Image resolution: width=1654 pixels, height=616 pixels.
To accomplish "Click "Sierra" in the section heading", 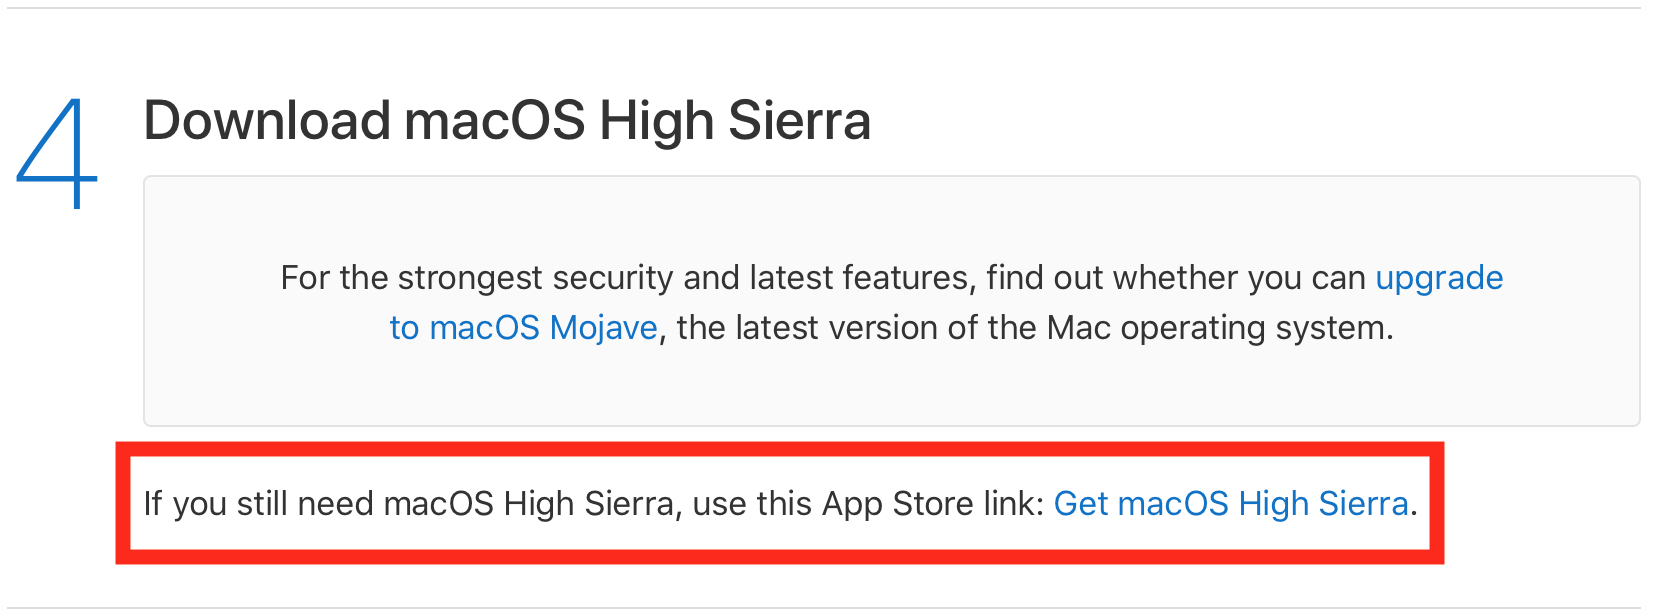I will (799, 121).
